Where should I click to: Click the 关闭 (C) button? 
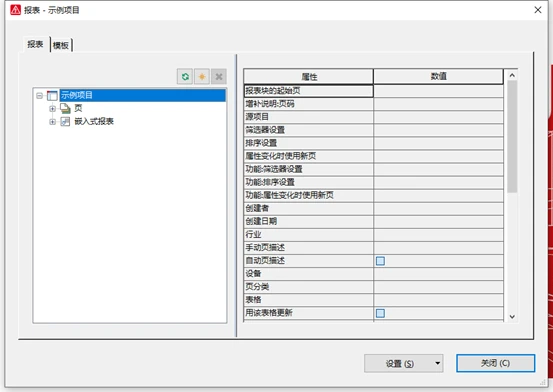[496, 363]
